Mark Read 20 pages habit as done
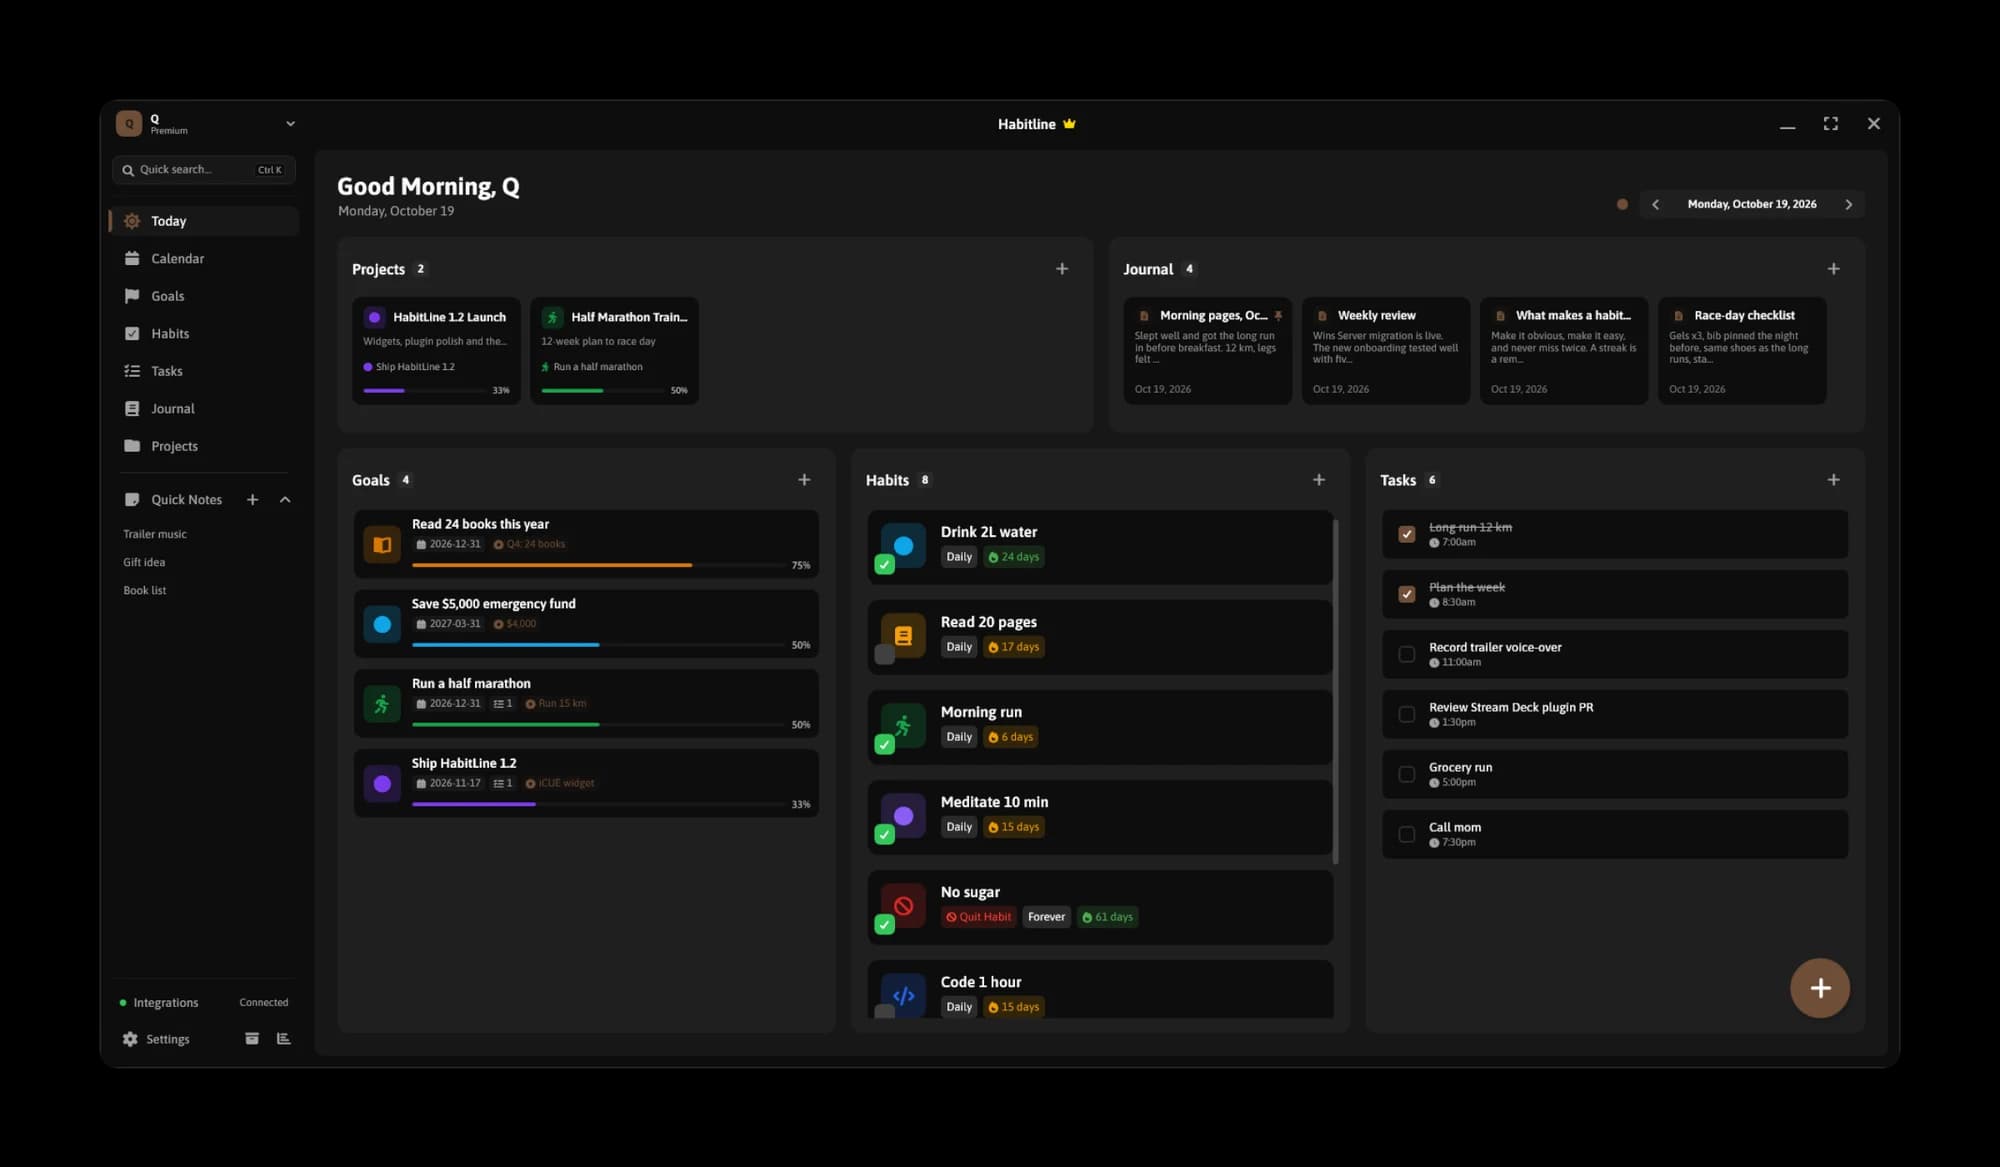The image size is (2000, 1167). 884,655
